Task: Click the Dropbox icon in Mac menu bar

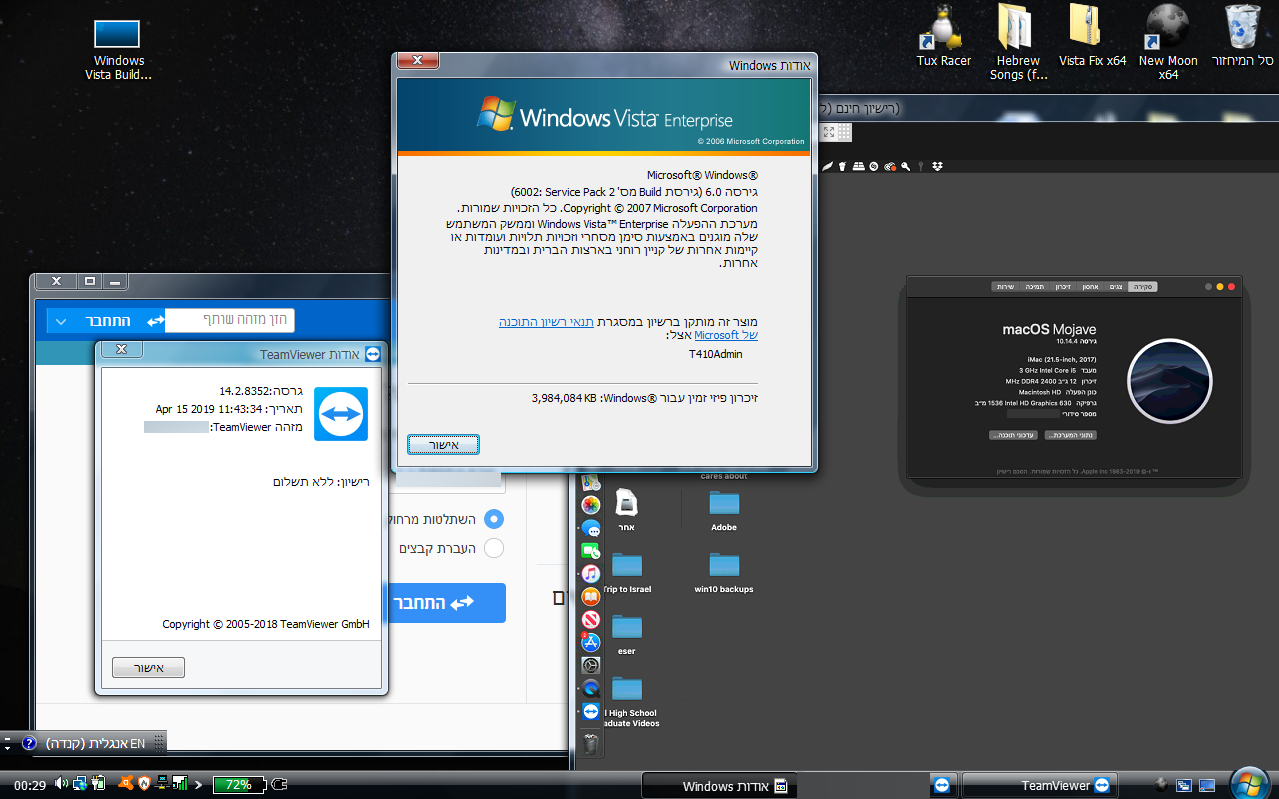Action: [937, 165]
